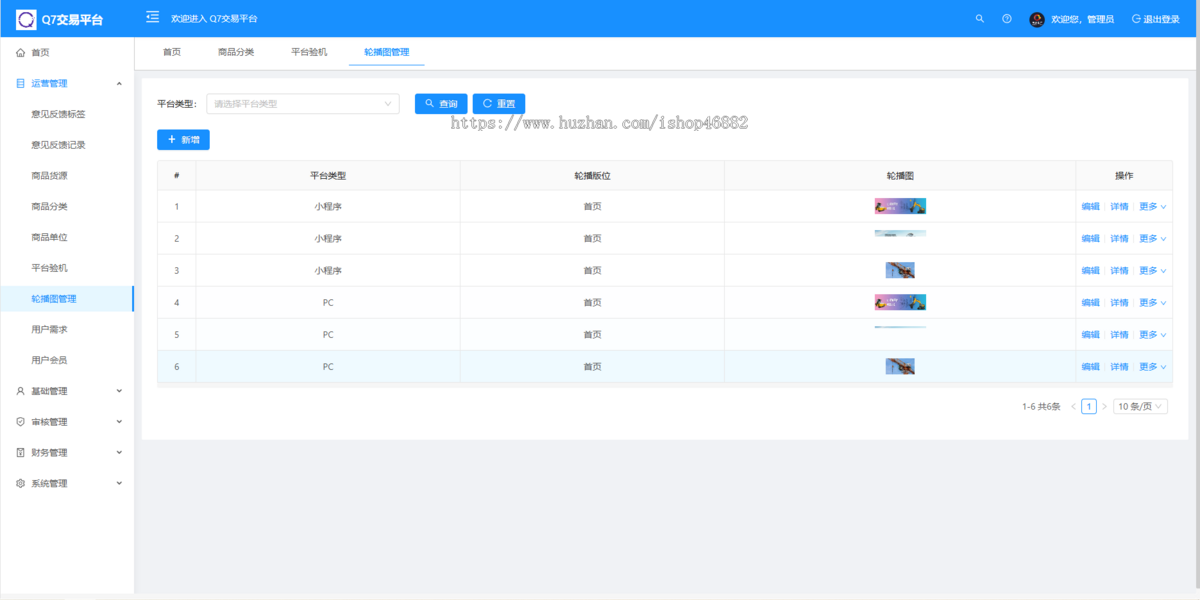This screenshot has width=1200, height=600.
Task: Click the Q7交易平台 logo icon
Action: point(25,19)
